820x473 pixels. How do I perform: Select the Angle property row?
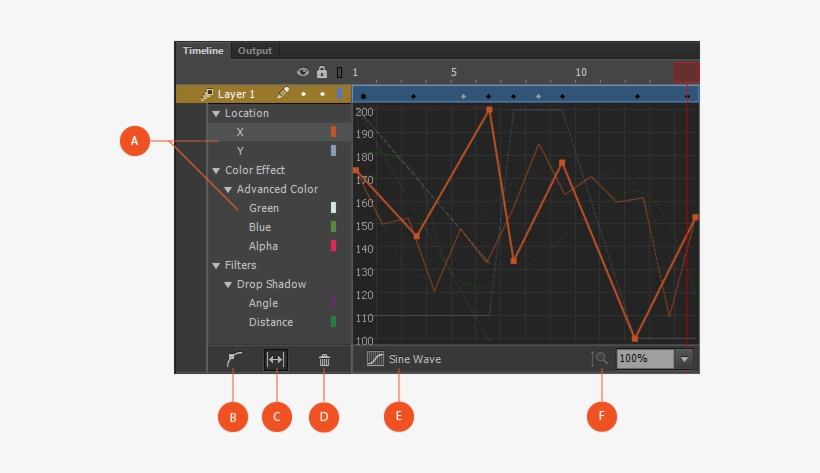click(x=279, y=303)
